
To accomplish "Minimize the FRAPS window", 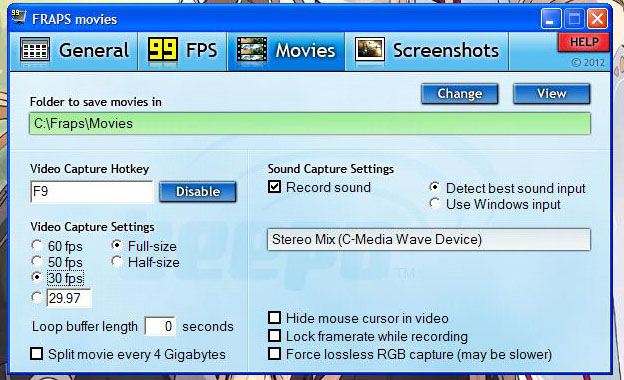I will (x=551, y=19).
